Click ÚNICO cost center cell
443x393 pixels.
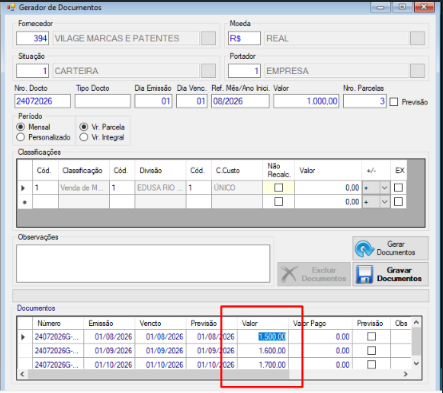[237, 188]
